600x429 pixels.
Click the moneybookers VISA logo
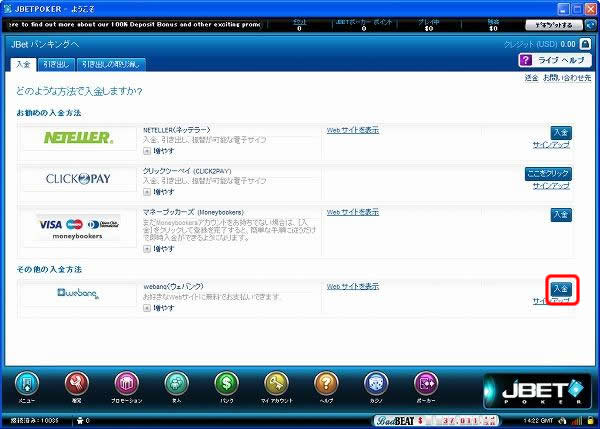78,227
